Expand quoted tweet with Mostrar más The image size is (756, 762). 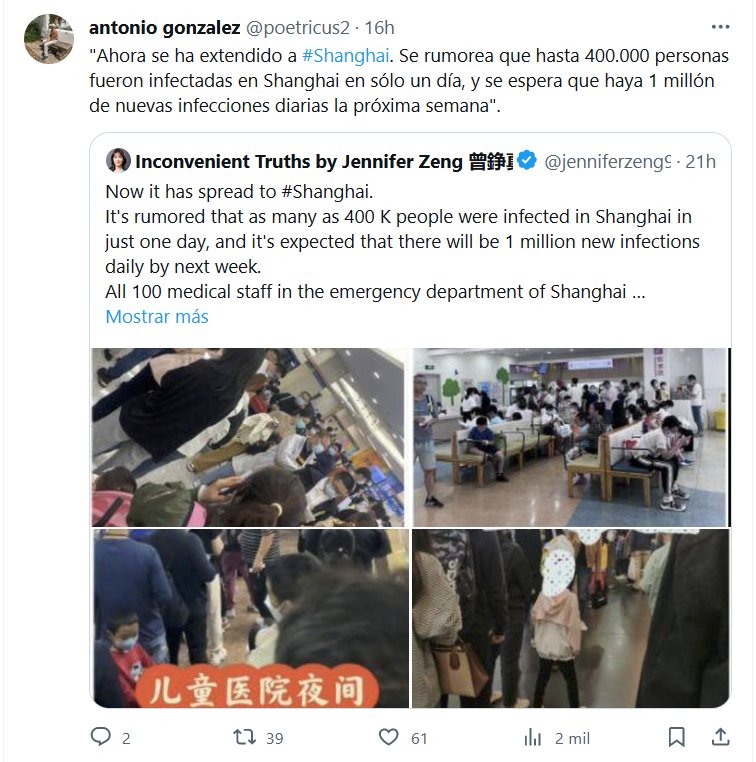pyautogui.click(x=157, y=317)
